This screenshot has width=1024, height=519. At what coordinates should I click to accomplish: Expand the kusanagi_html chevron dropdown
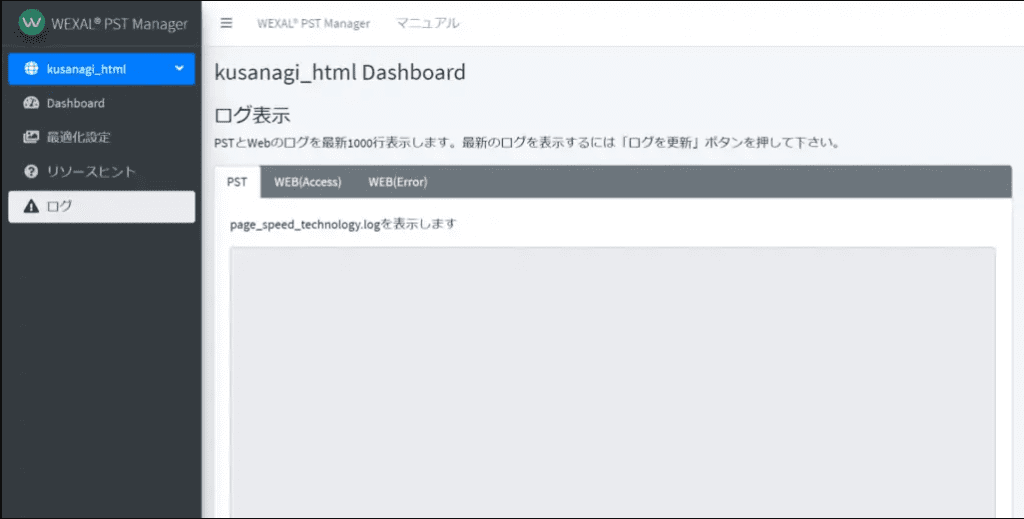[x=179, y=69]
